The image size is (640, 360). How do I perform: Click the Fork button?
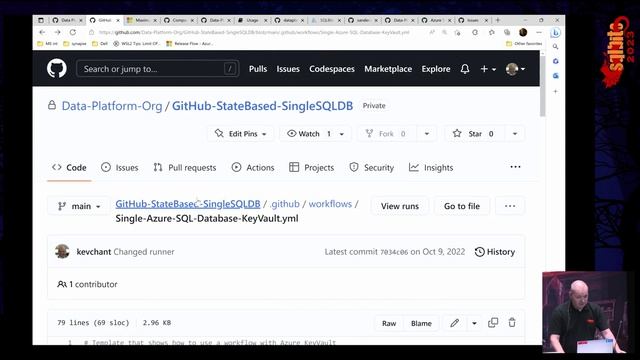(x=386, y=133)
